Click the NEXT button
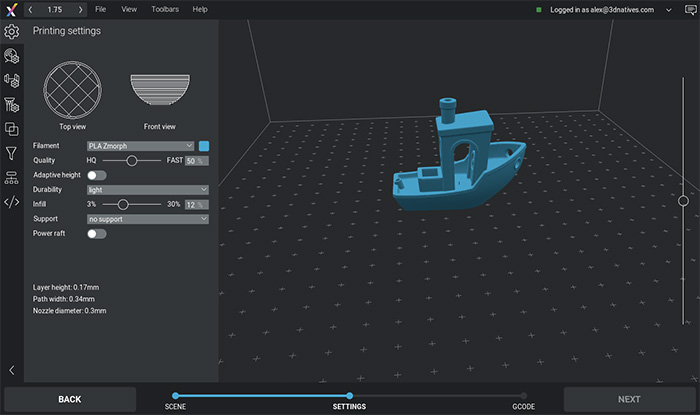Image resolution: width=700 pixels, height=415 pixels. [x=629, y=399]
